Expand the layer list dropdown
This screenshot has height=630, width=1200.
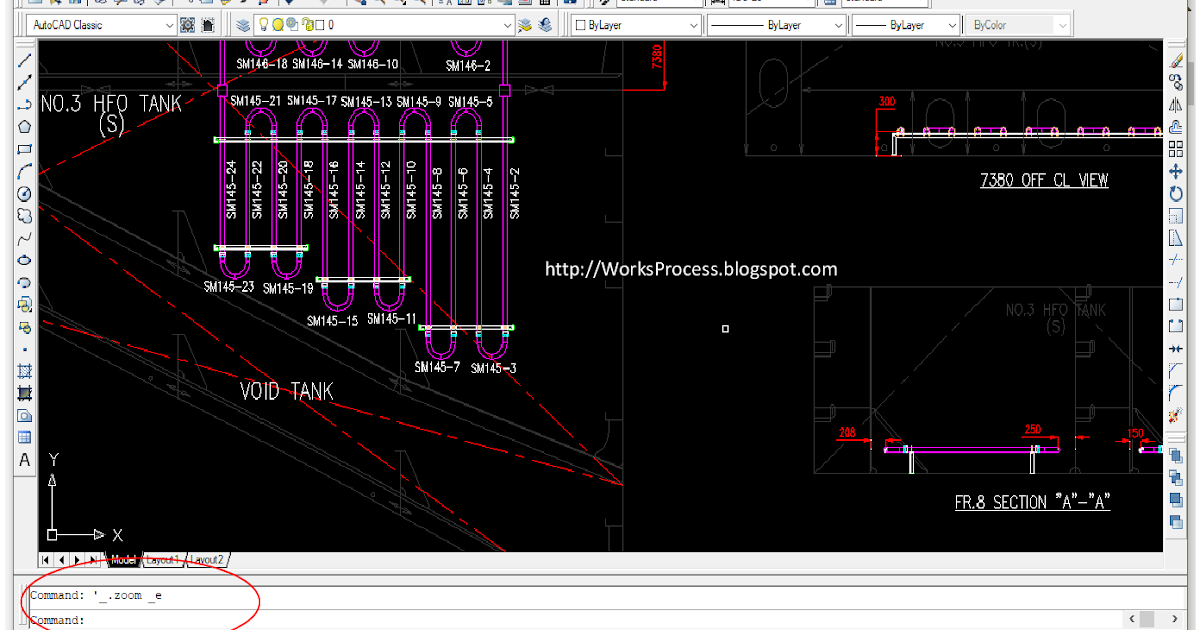click(507, 25)
